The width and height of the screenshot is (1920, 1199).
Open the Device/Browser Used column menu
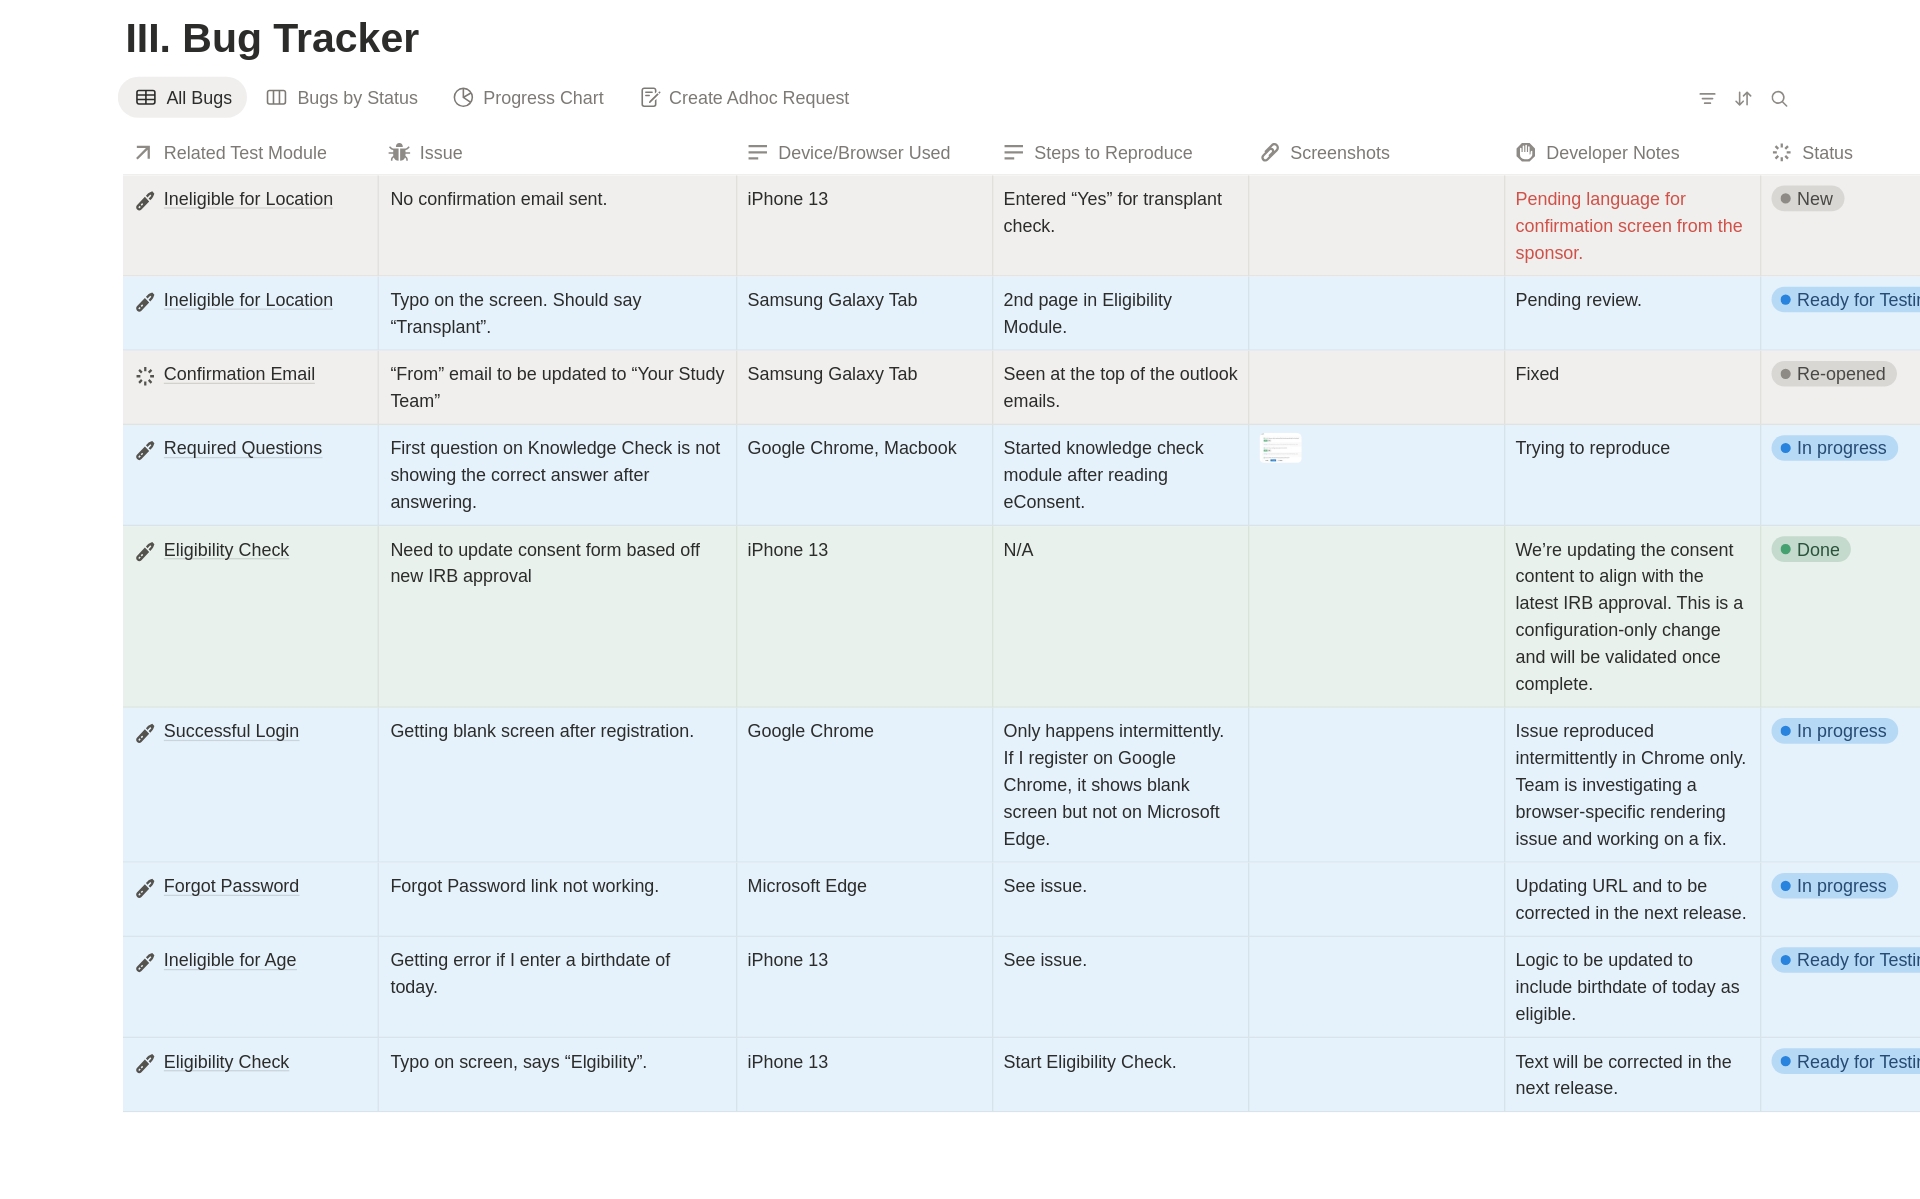click(864, 152)
